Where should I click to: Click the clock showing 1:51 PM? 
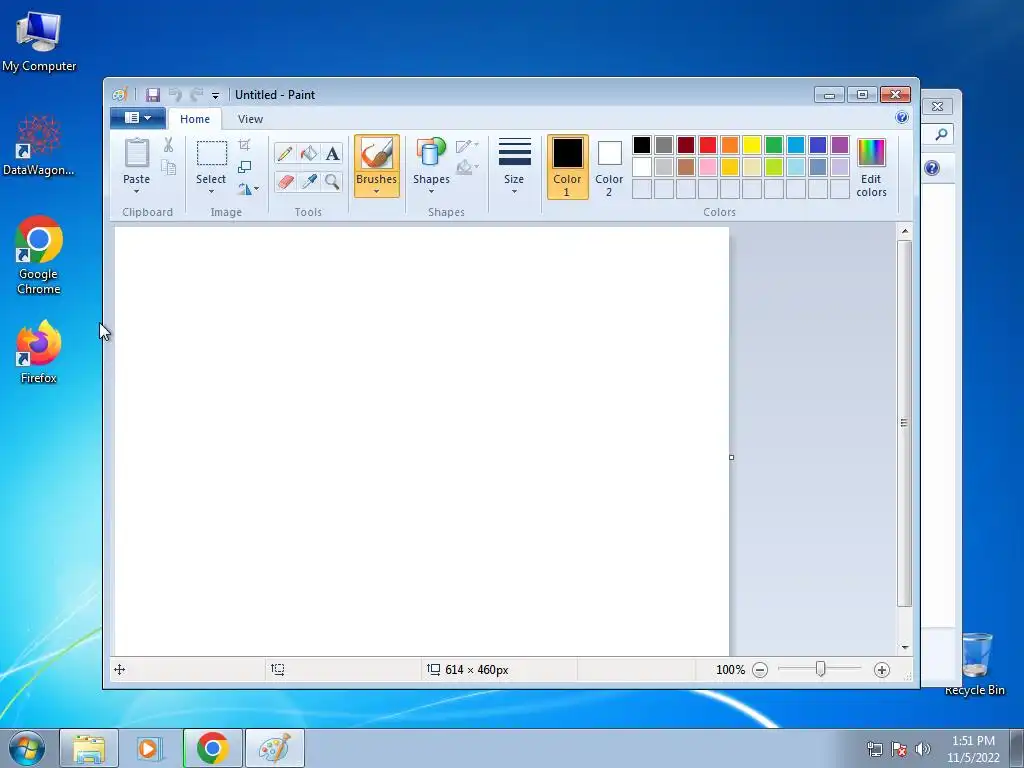(x=973, y=741)
